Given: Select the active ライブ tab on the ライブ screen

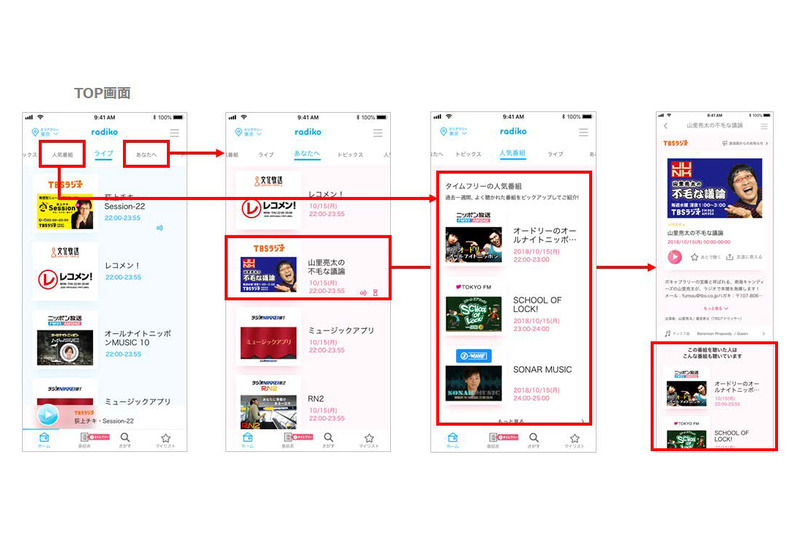Looking at the screenshot, I should pos(104,154).
